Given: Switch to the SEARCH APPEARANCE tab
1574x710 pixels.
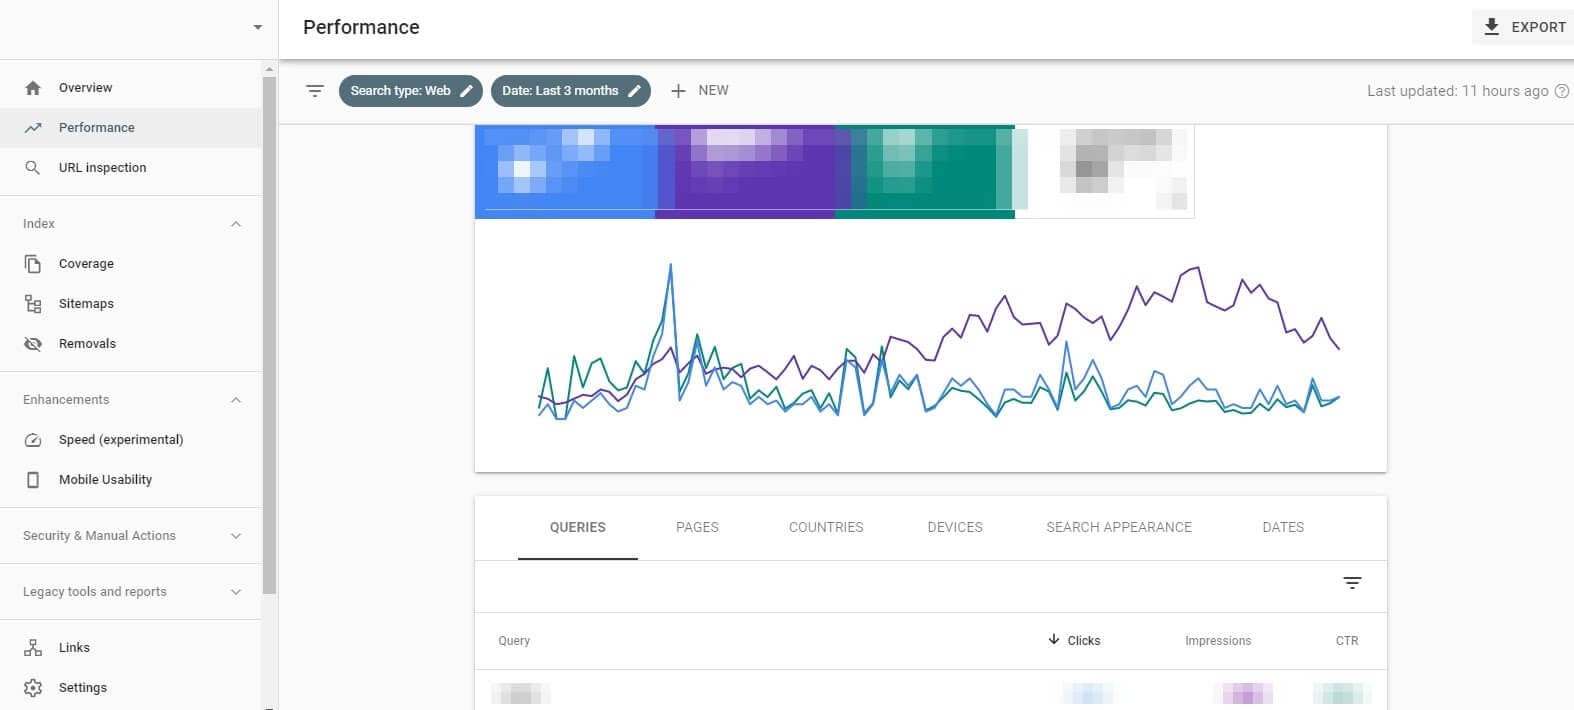Looking at the screenshot, I should 1119,527.
